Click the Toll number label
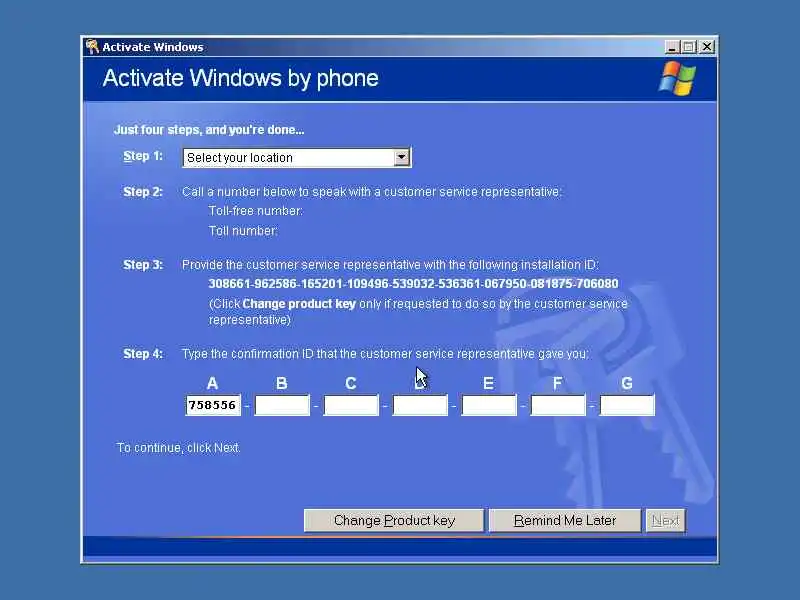The image size is (800, 600). tap(243, 231)
